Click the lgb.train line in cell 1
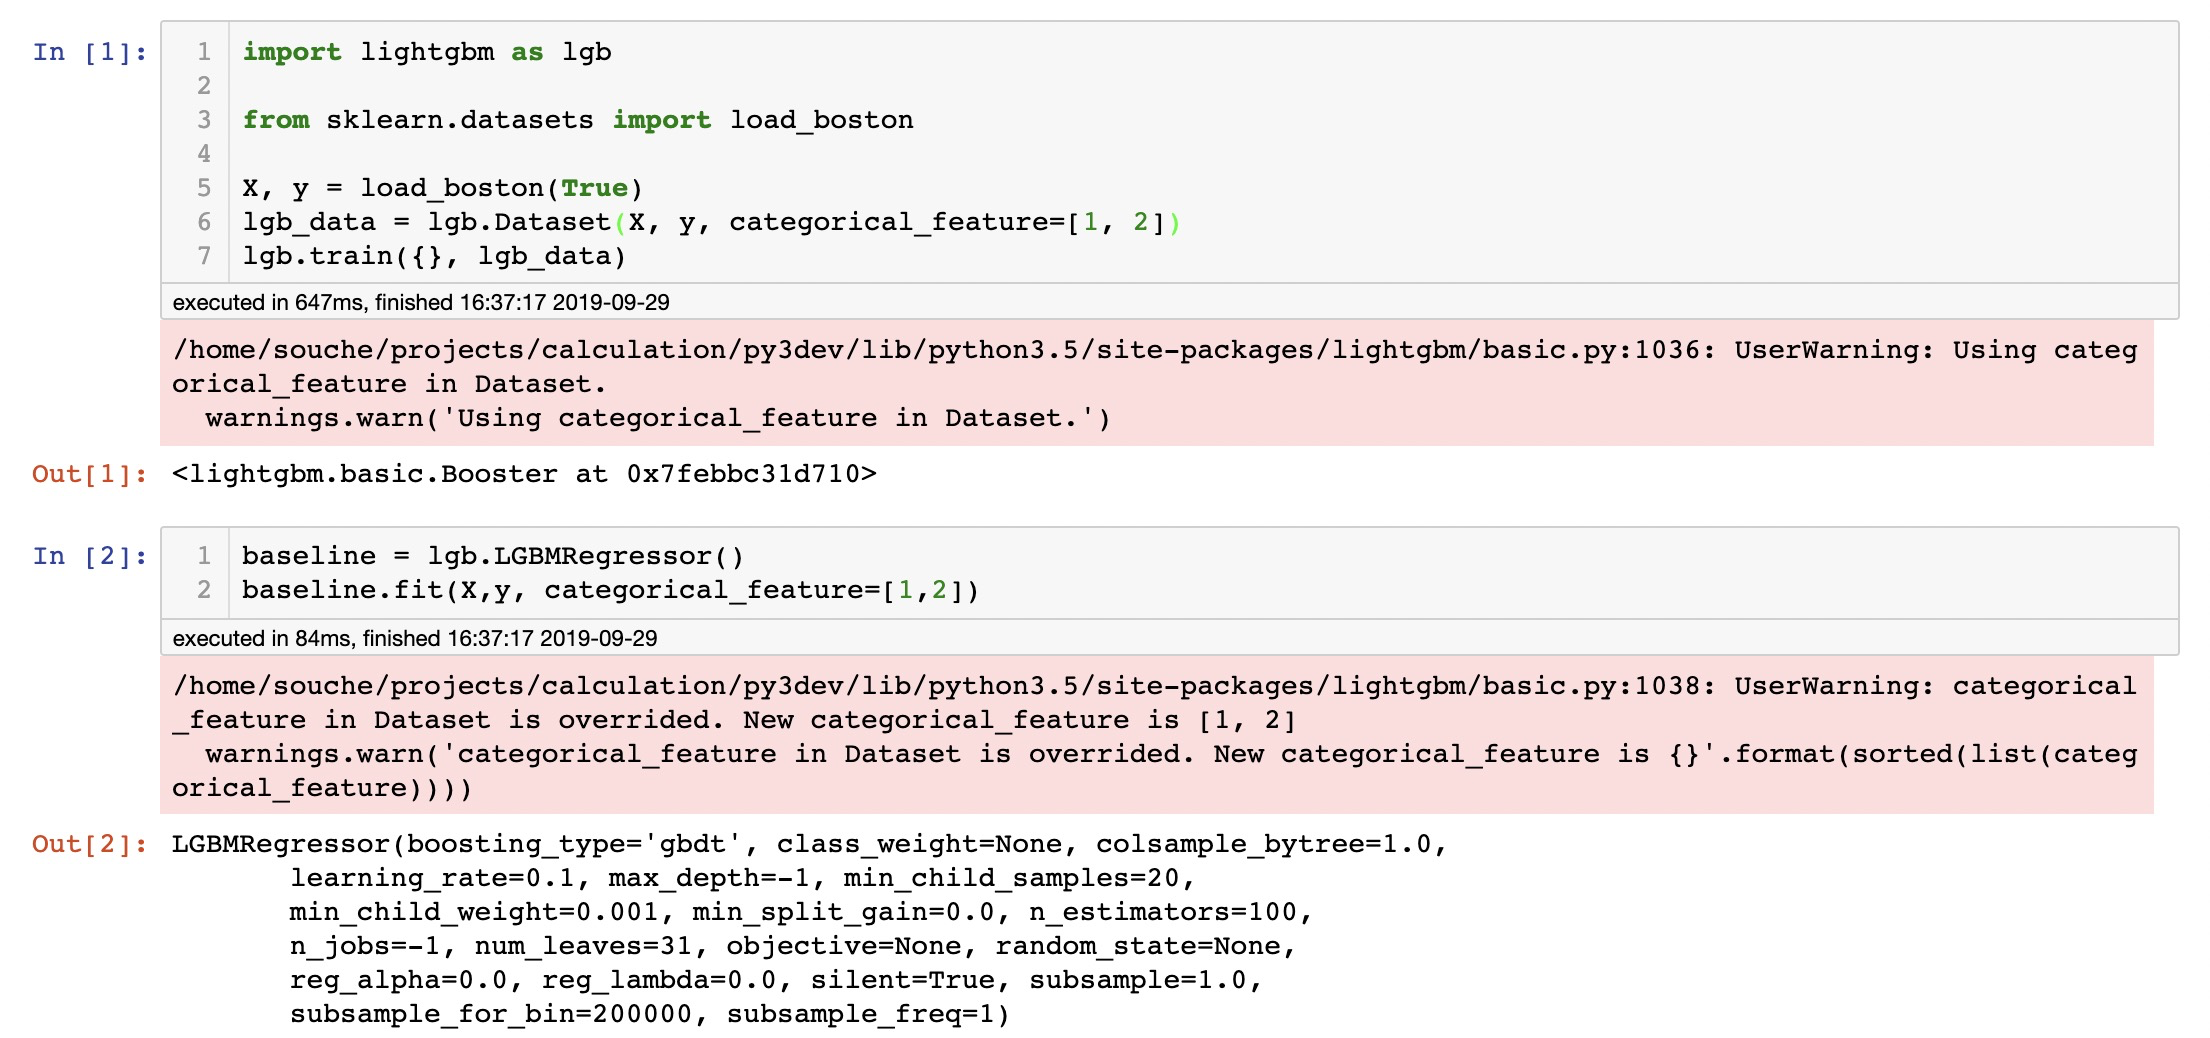 tap(430, 255)
